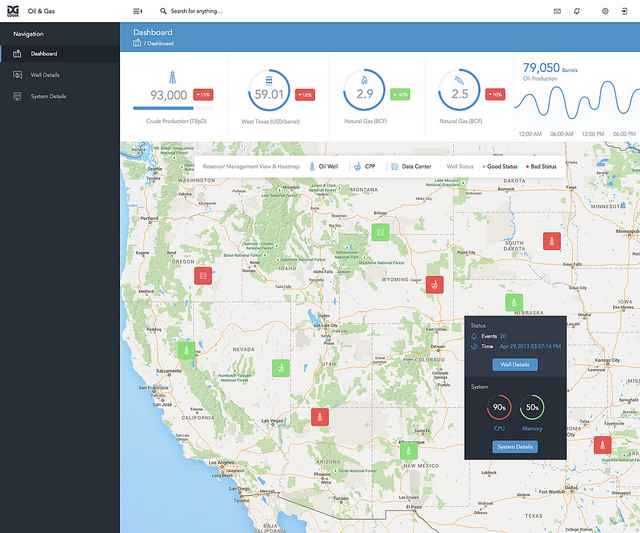Click the red oil well marker near Las Vegas
The image size is (640, 533).
click(x=320, y=417)
